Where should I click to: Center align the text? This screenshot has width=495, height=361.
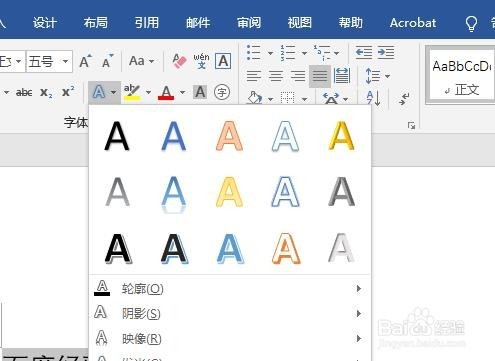(x=276, y=76)
